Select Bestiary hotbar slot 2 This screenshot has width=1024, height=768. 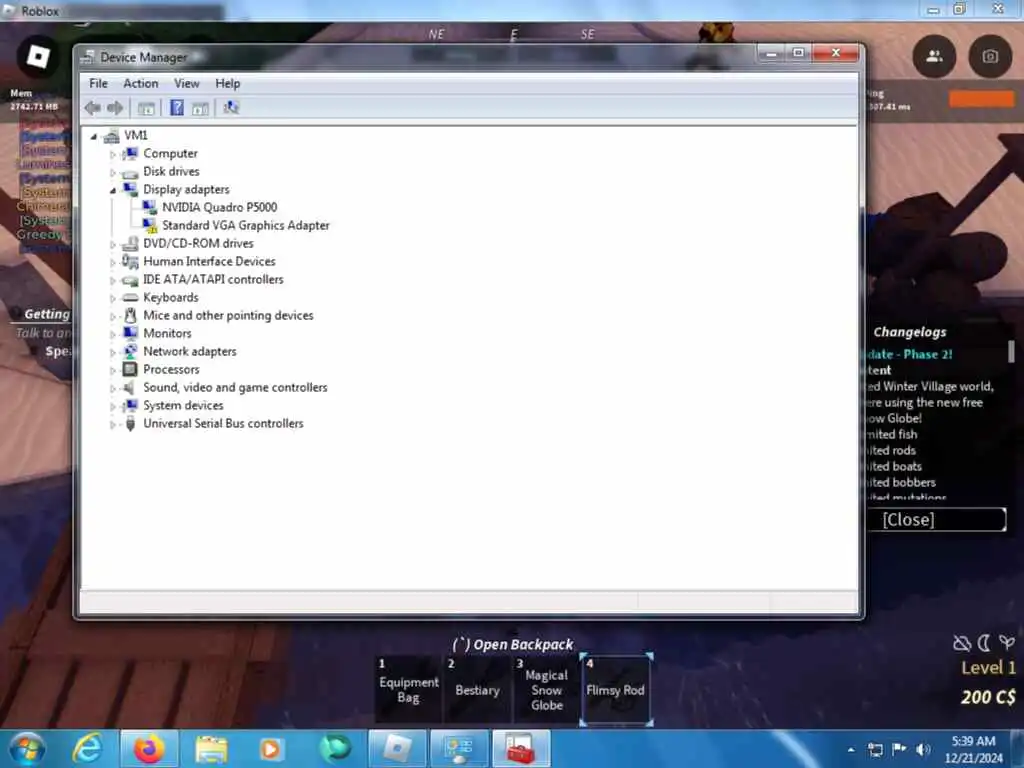tap(477, 689)
